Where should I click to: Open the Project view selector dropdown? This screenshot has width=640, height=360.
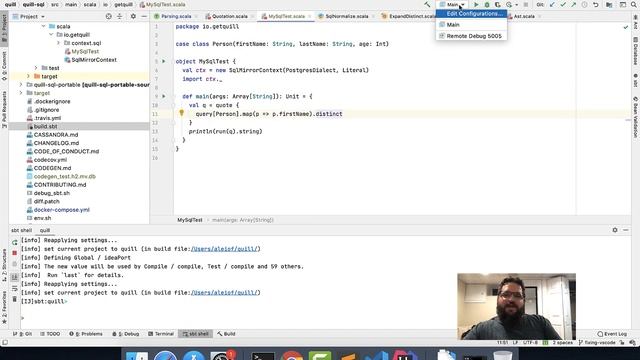pyautogui.click(x=29, y=16)
